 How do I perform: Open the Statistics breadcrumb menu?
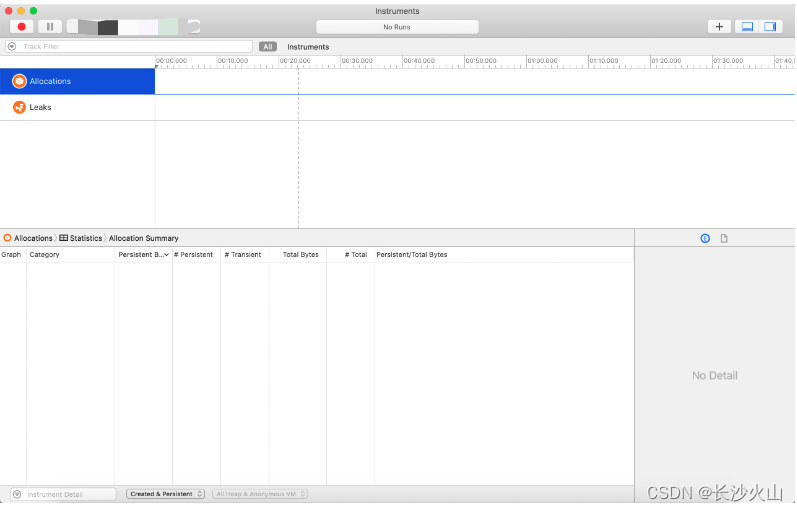click(x=85, y=238)
